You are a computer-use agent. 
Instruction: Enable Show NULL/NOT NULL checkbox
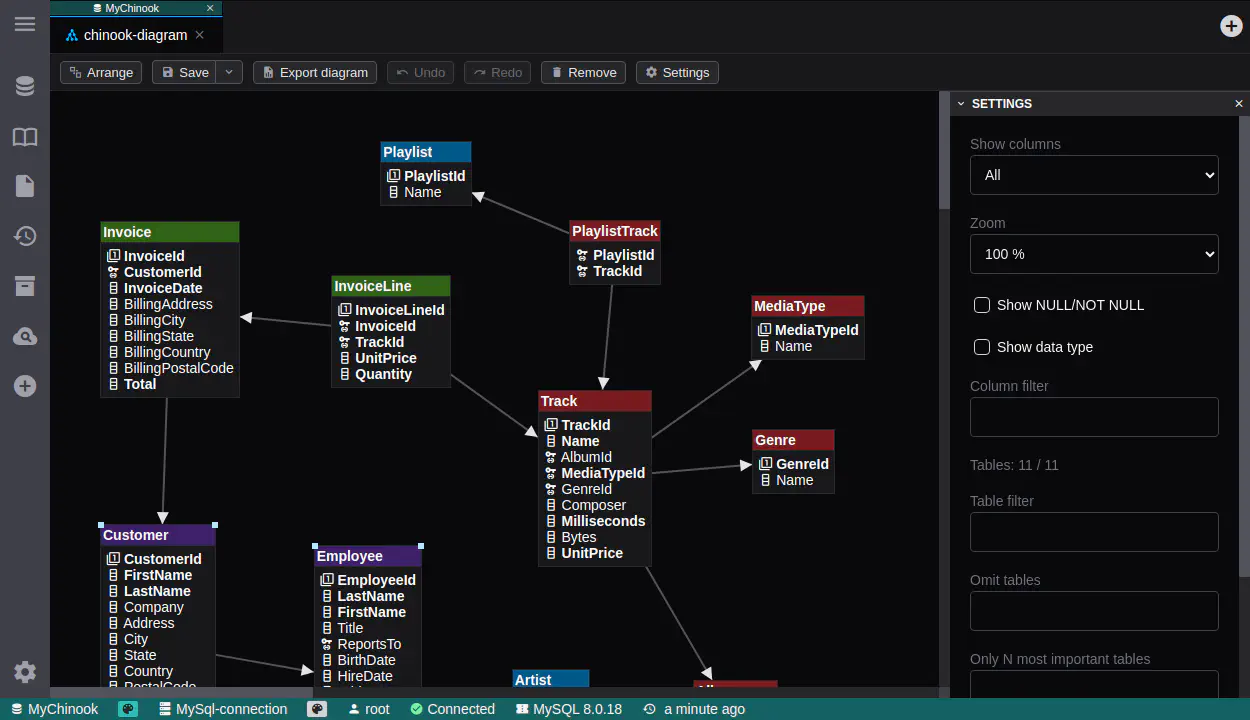click(982, 305)
